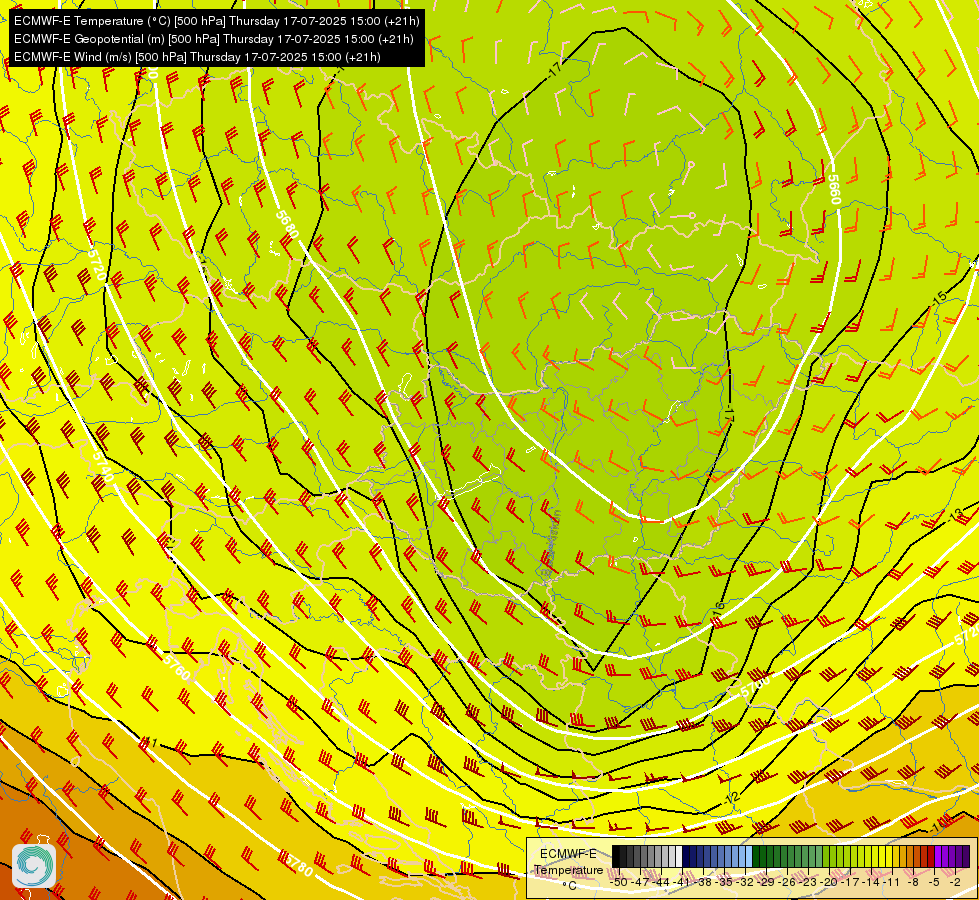Click the near-white swatch just before the navy swatches
Screen dimensions: 979x900
coord(679,856)
